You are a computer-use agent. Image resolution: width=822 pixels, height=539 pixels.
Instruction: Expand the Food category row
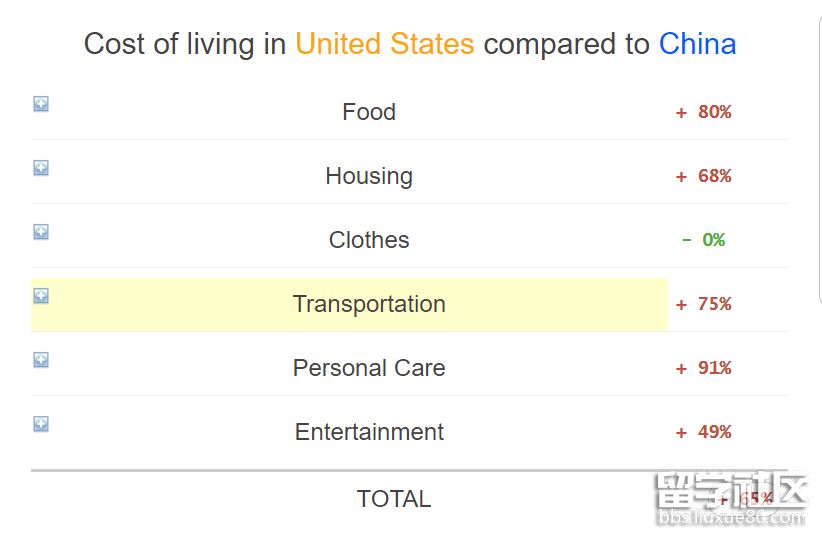(x=41, y=104)
